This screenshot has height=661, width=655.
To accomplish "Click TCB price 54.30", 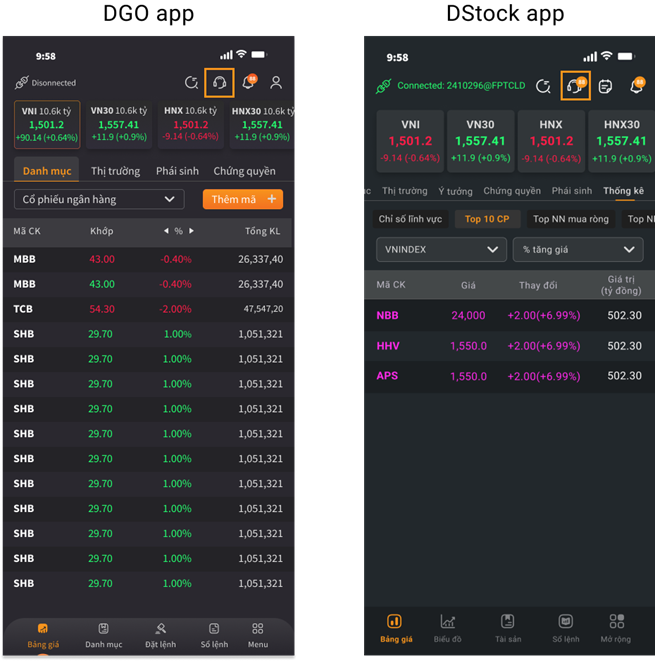I will [x=102, y=309].
